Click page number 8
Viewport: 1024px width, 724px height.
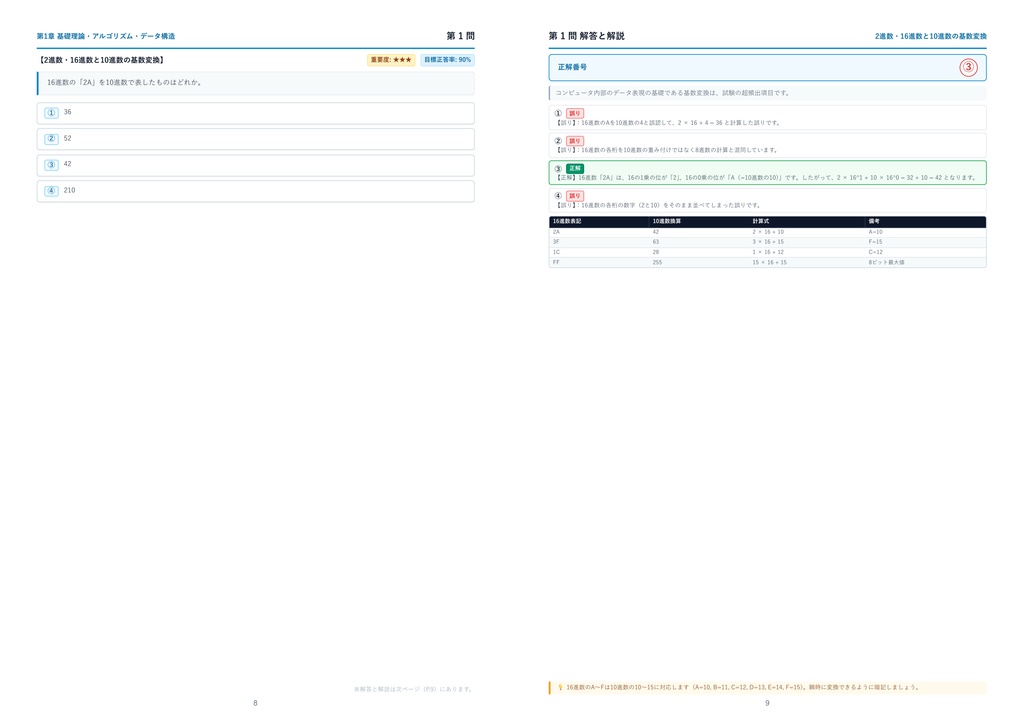255,703
